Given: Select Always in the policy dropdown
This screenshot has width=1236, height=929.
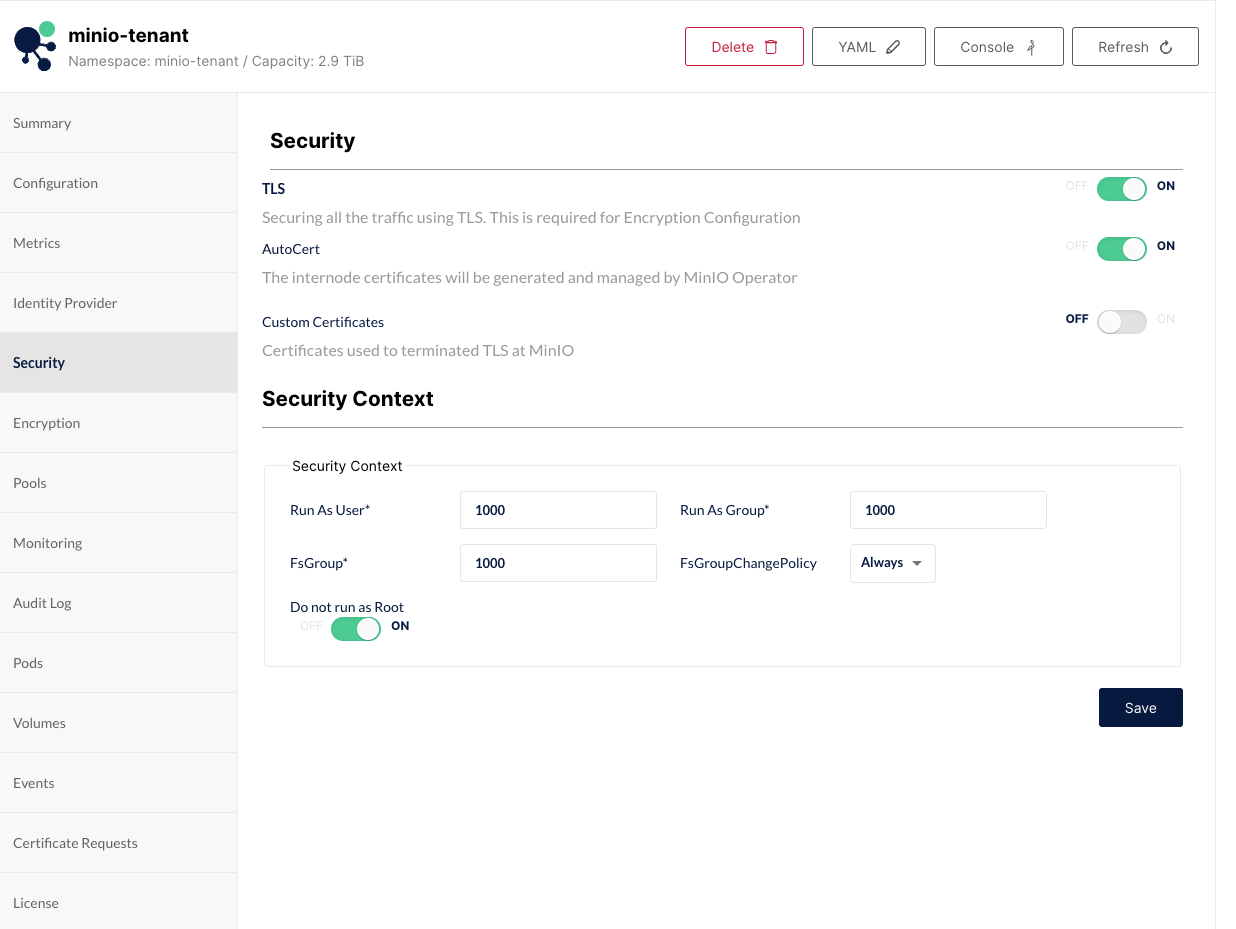Looking at the screenshot, I should tap(884, 563).
